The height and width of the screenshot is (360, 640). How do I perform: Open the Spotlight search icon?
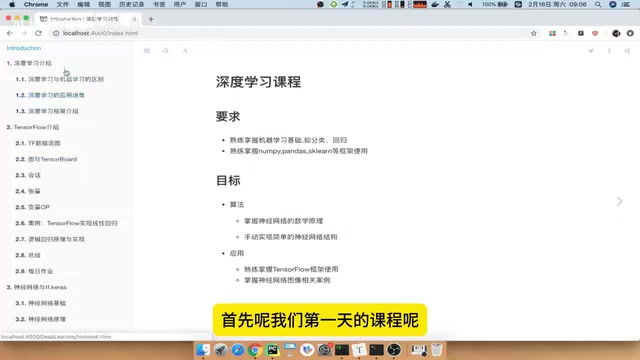pos(598,4)
